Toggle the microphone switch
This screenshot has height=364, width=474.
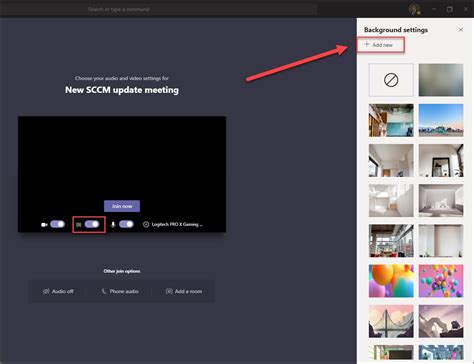click(x=126, y=224)
